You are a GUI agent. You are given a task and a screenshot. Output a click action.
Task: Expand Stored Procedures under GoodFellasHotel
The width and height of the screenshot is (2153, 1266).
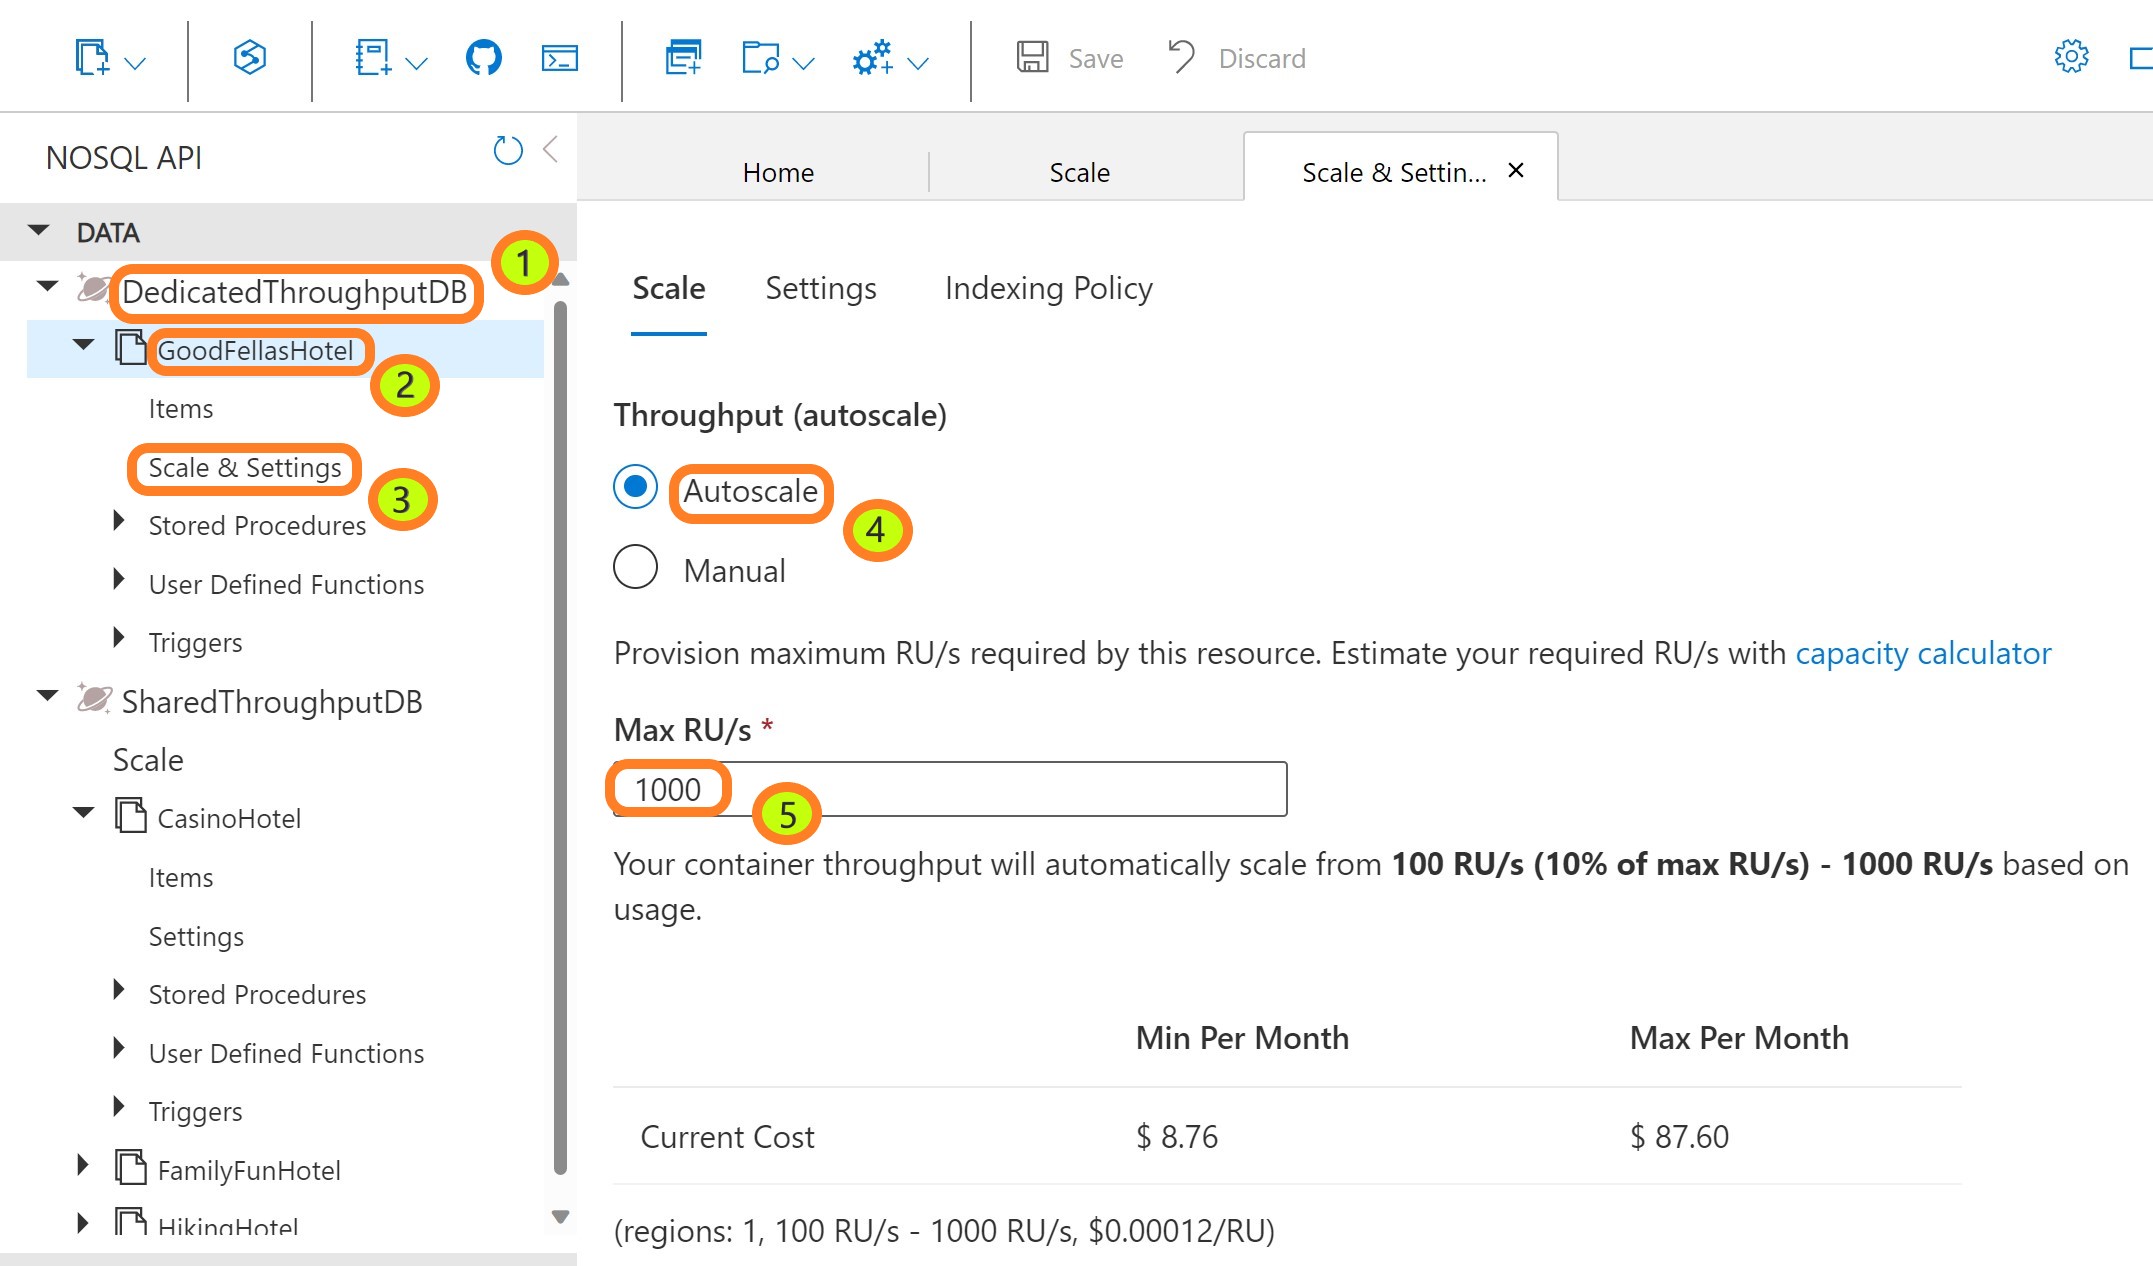coord(119,521)
